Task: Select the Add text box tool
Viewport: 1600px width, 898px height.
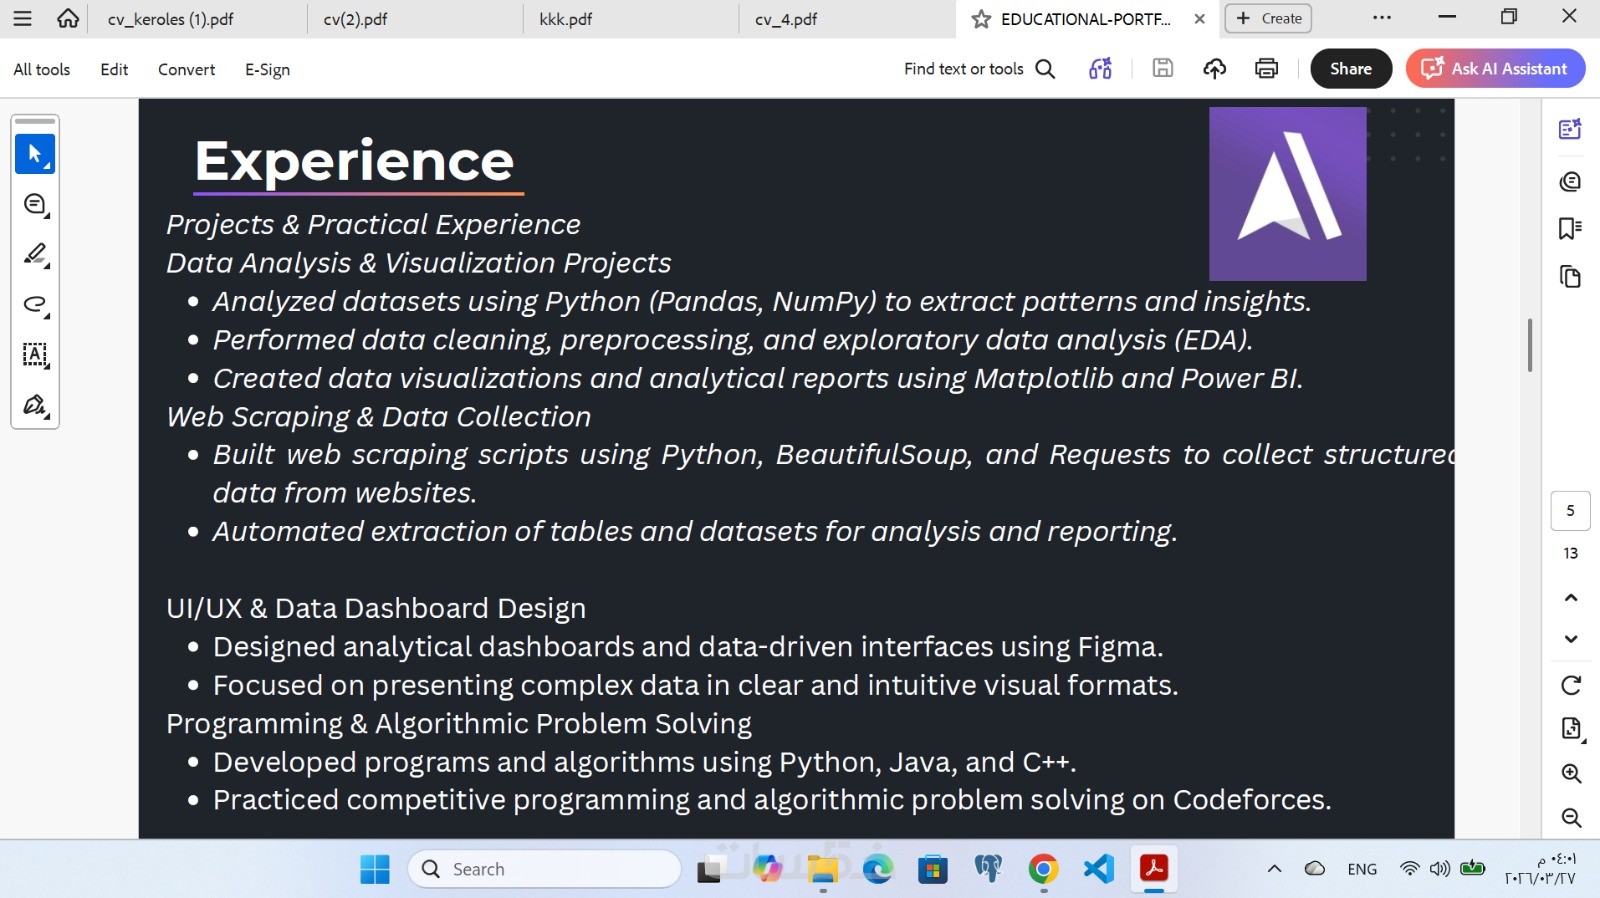Action: coord(35,355)
